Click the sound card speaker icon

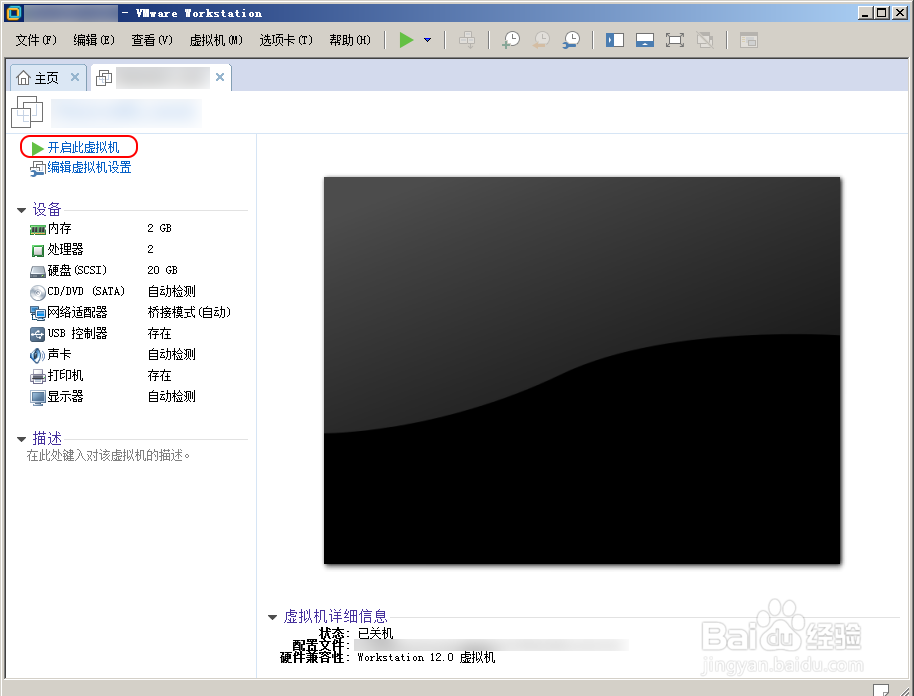point(37,355)
